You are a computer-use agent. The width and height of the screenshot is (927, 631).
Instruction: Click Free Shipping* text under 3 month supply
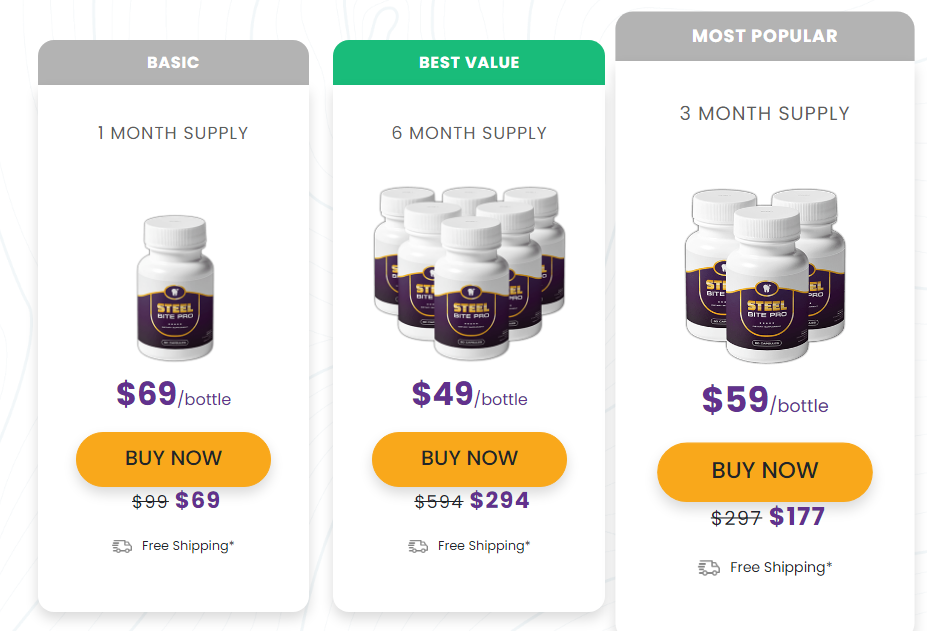[x=781, y=568]
